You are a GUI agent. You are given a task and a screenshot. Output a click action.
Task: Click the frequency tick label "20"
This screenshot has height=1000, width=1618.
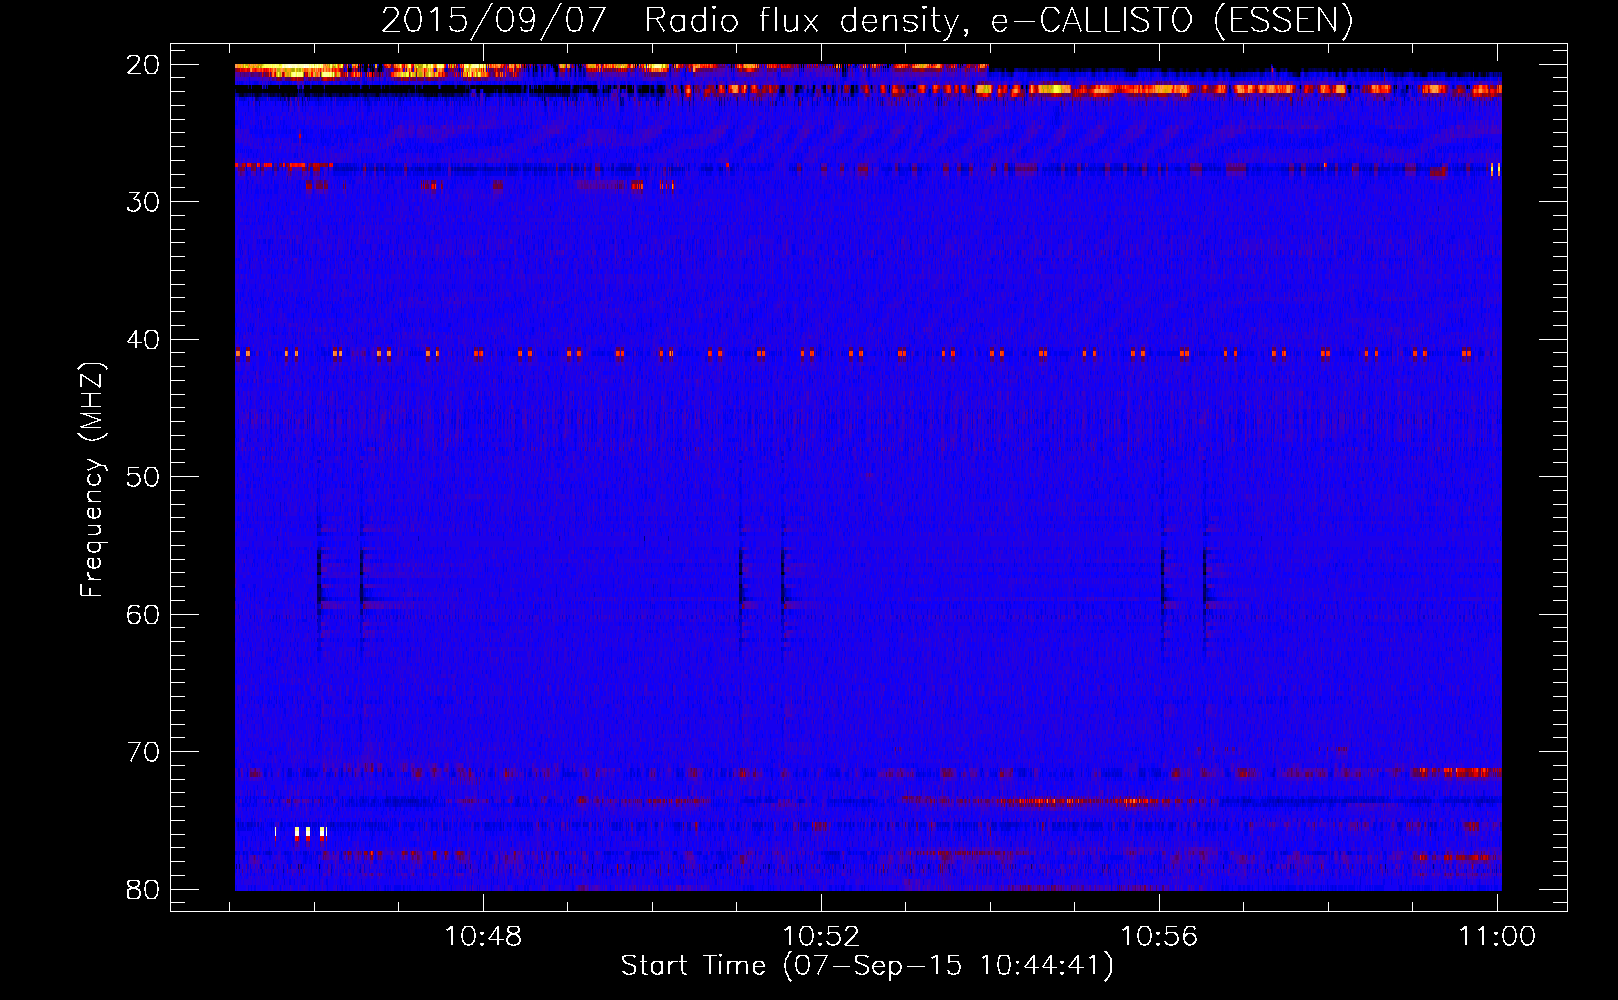point(143,65)
